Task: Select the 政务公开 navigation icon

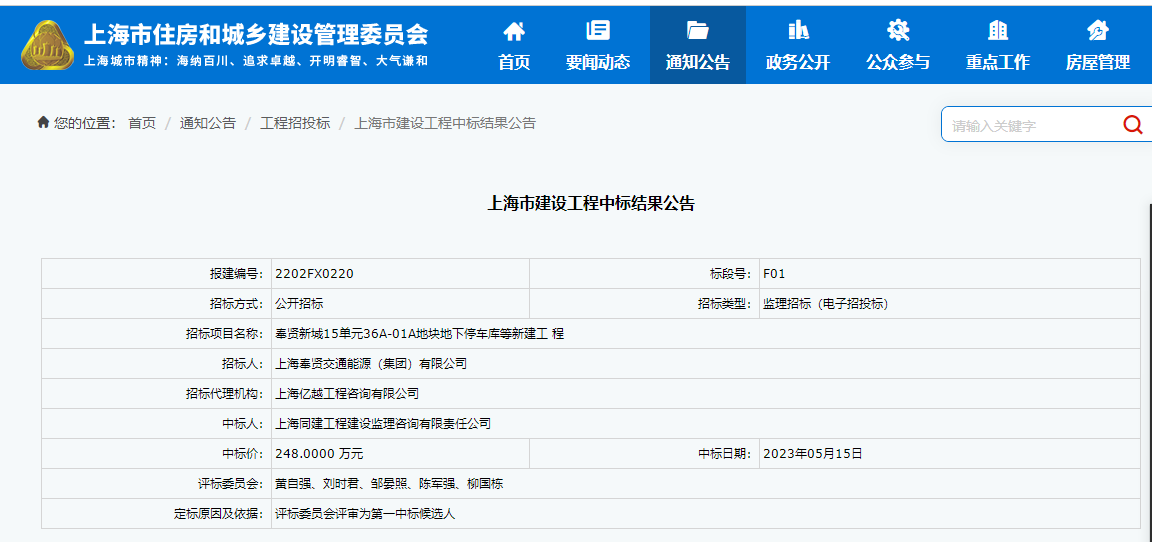Action: [798, 30]
